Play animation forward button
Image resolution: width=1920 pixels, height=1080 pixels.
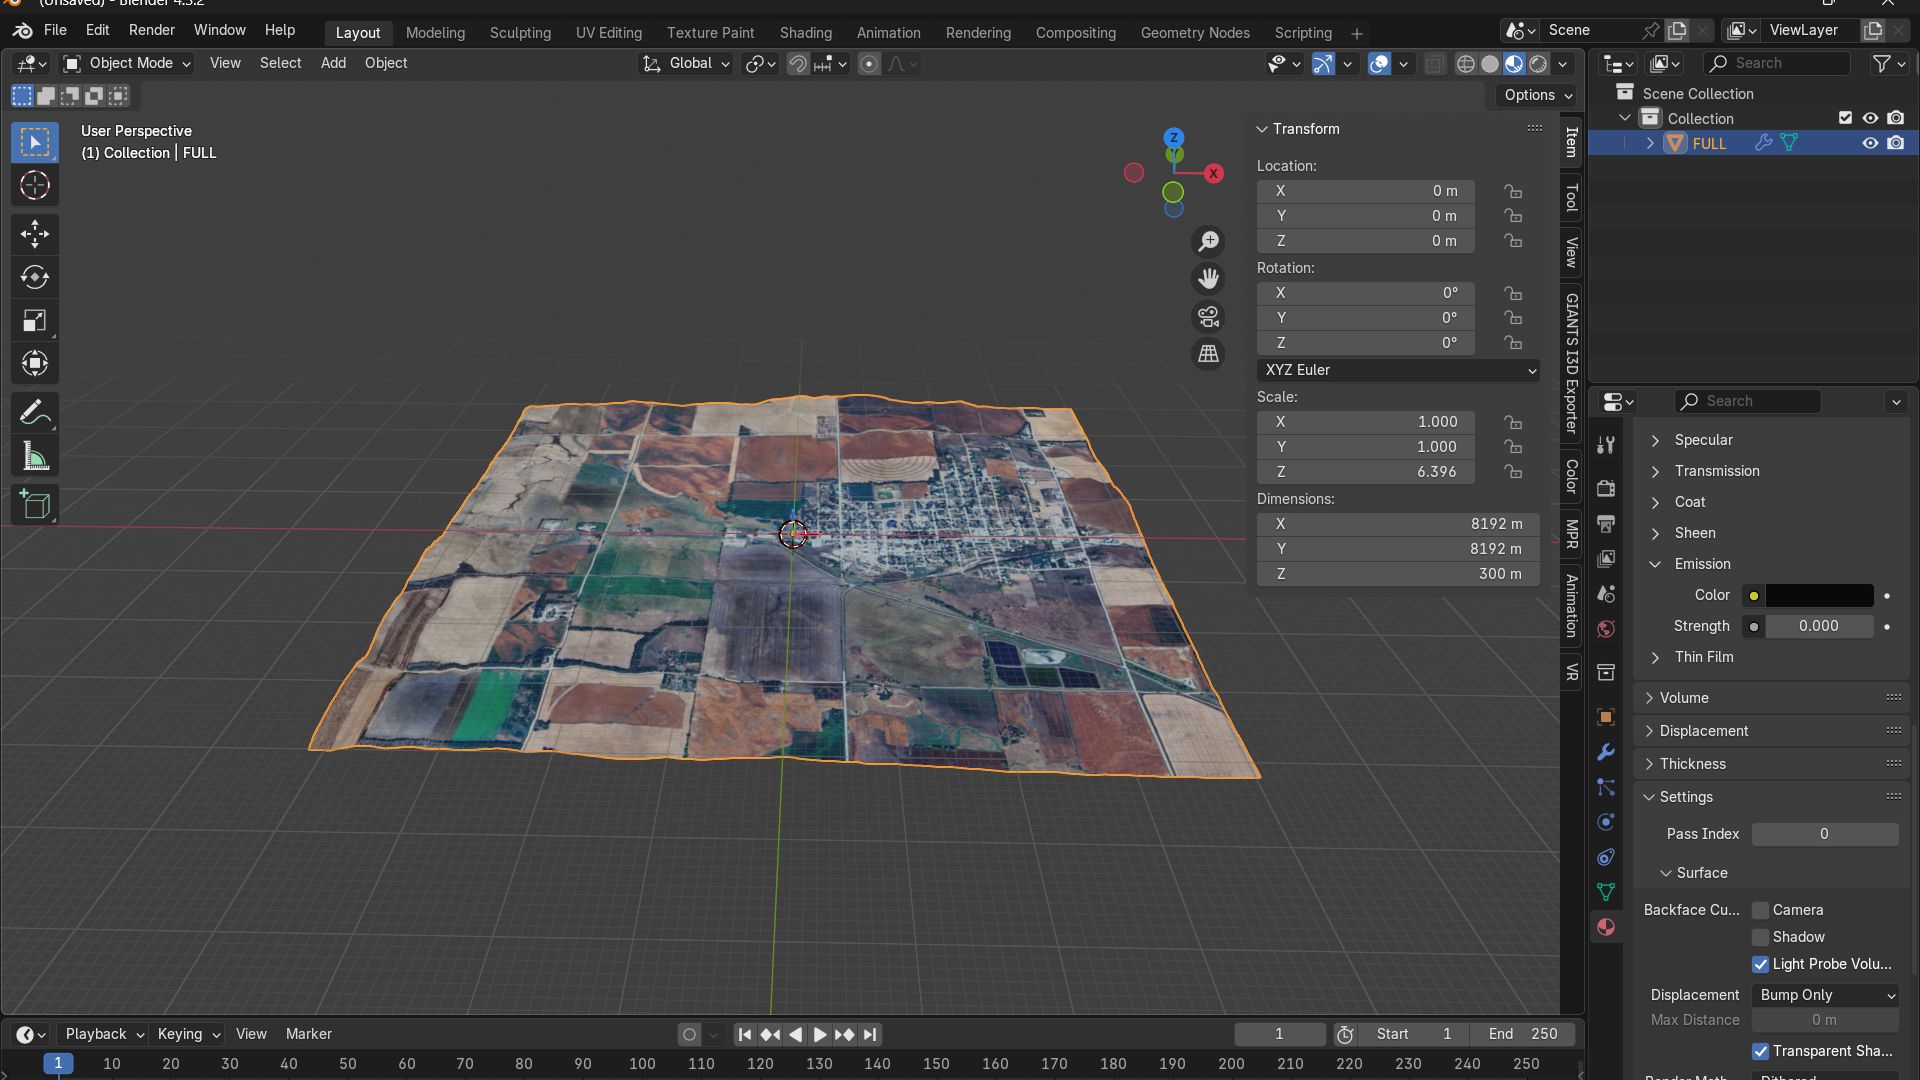pos(820,1035)
